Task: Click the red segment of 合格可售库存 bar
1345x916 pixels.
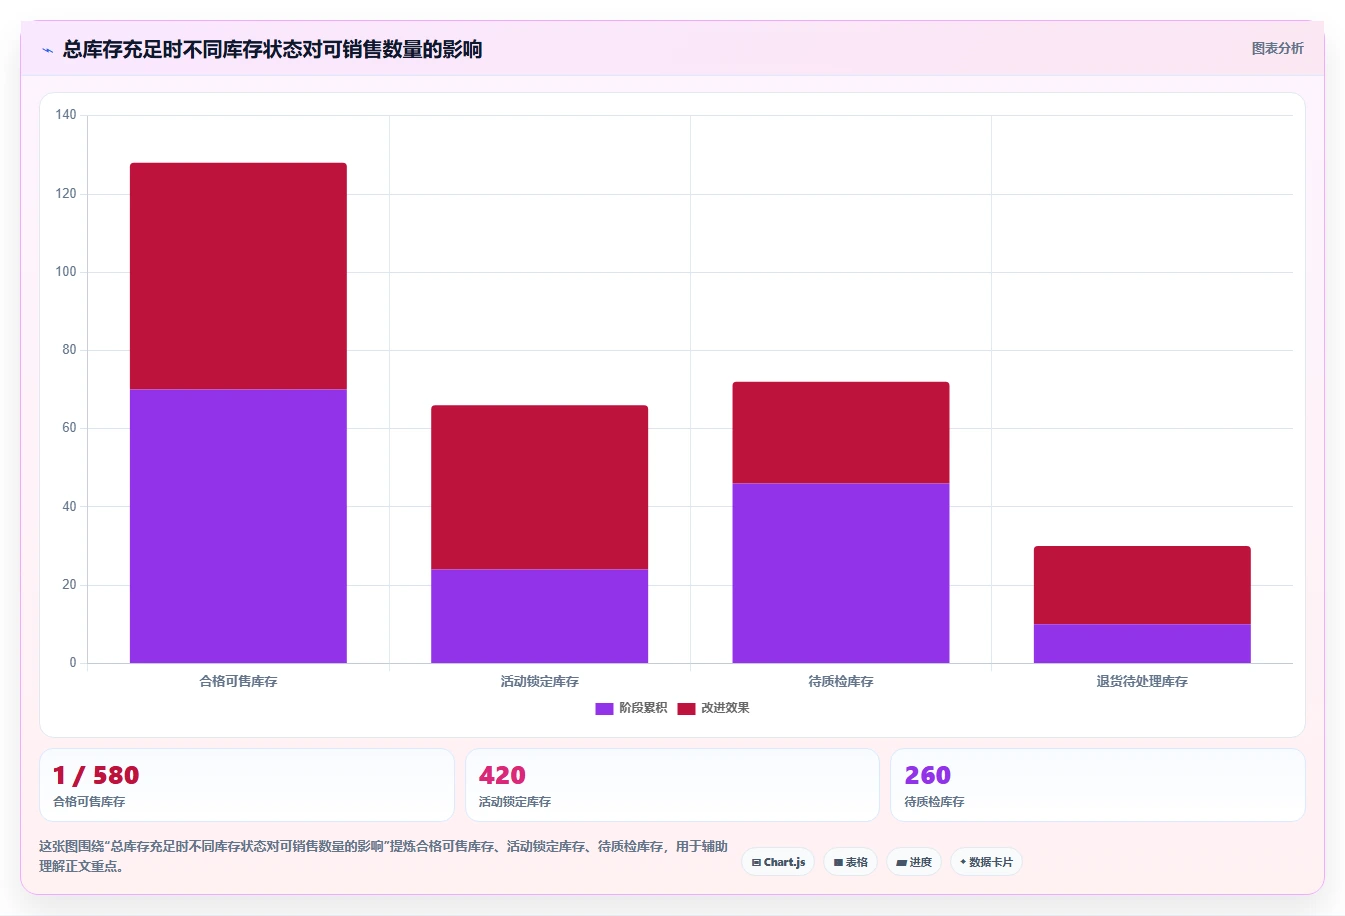Action: (238, 276)
